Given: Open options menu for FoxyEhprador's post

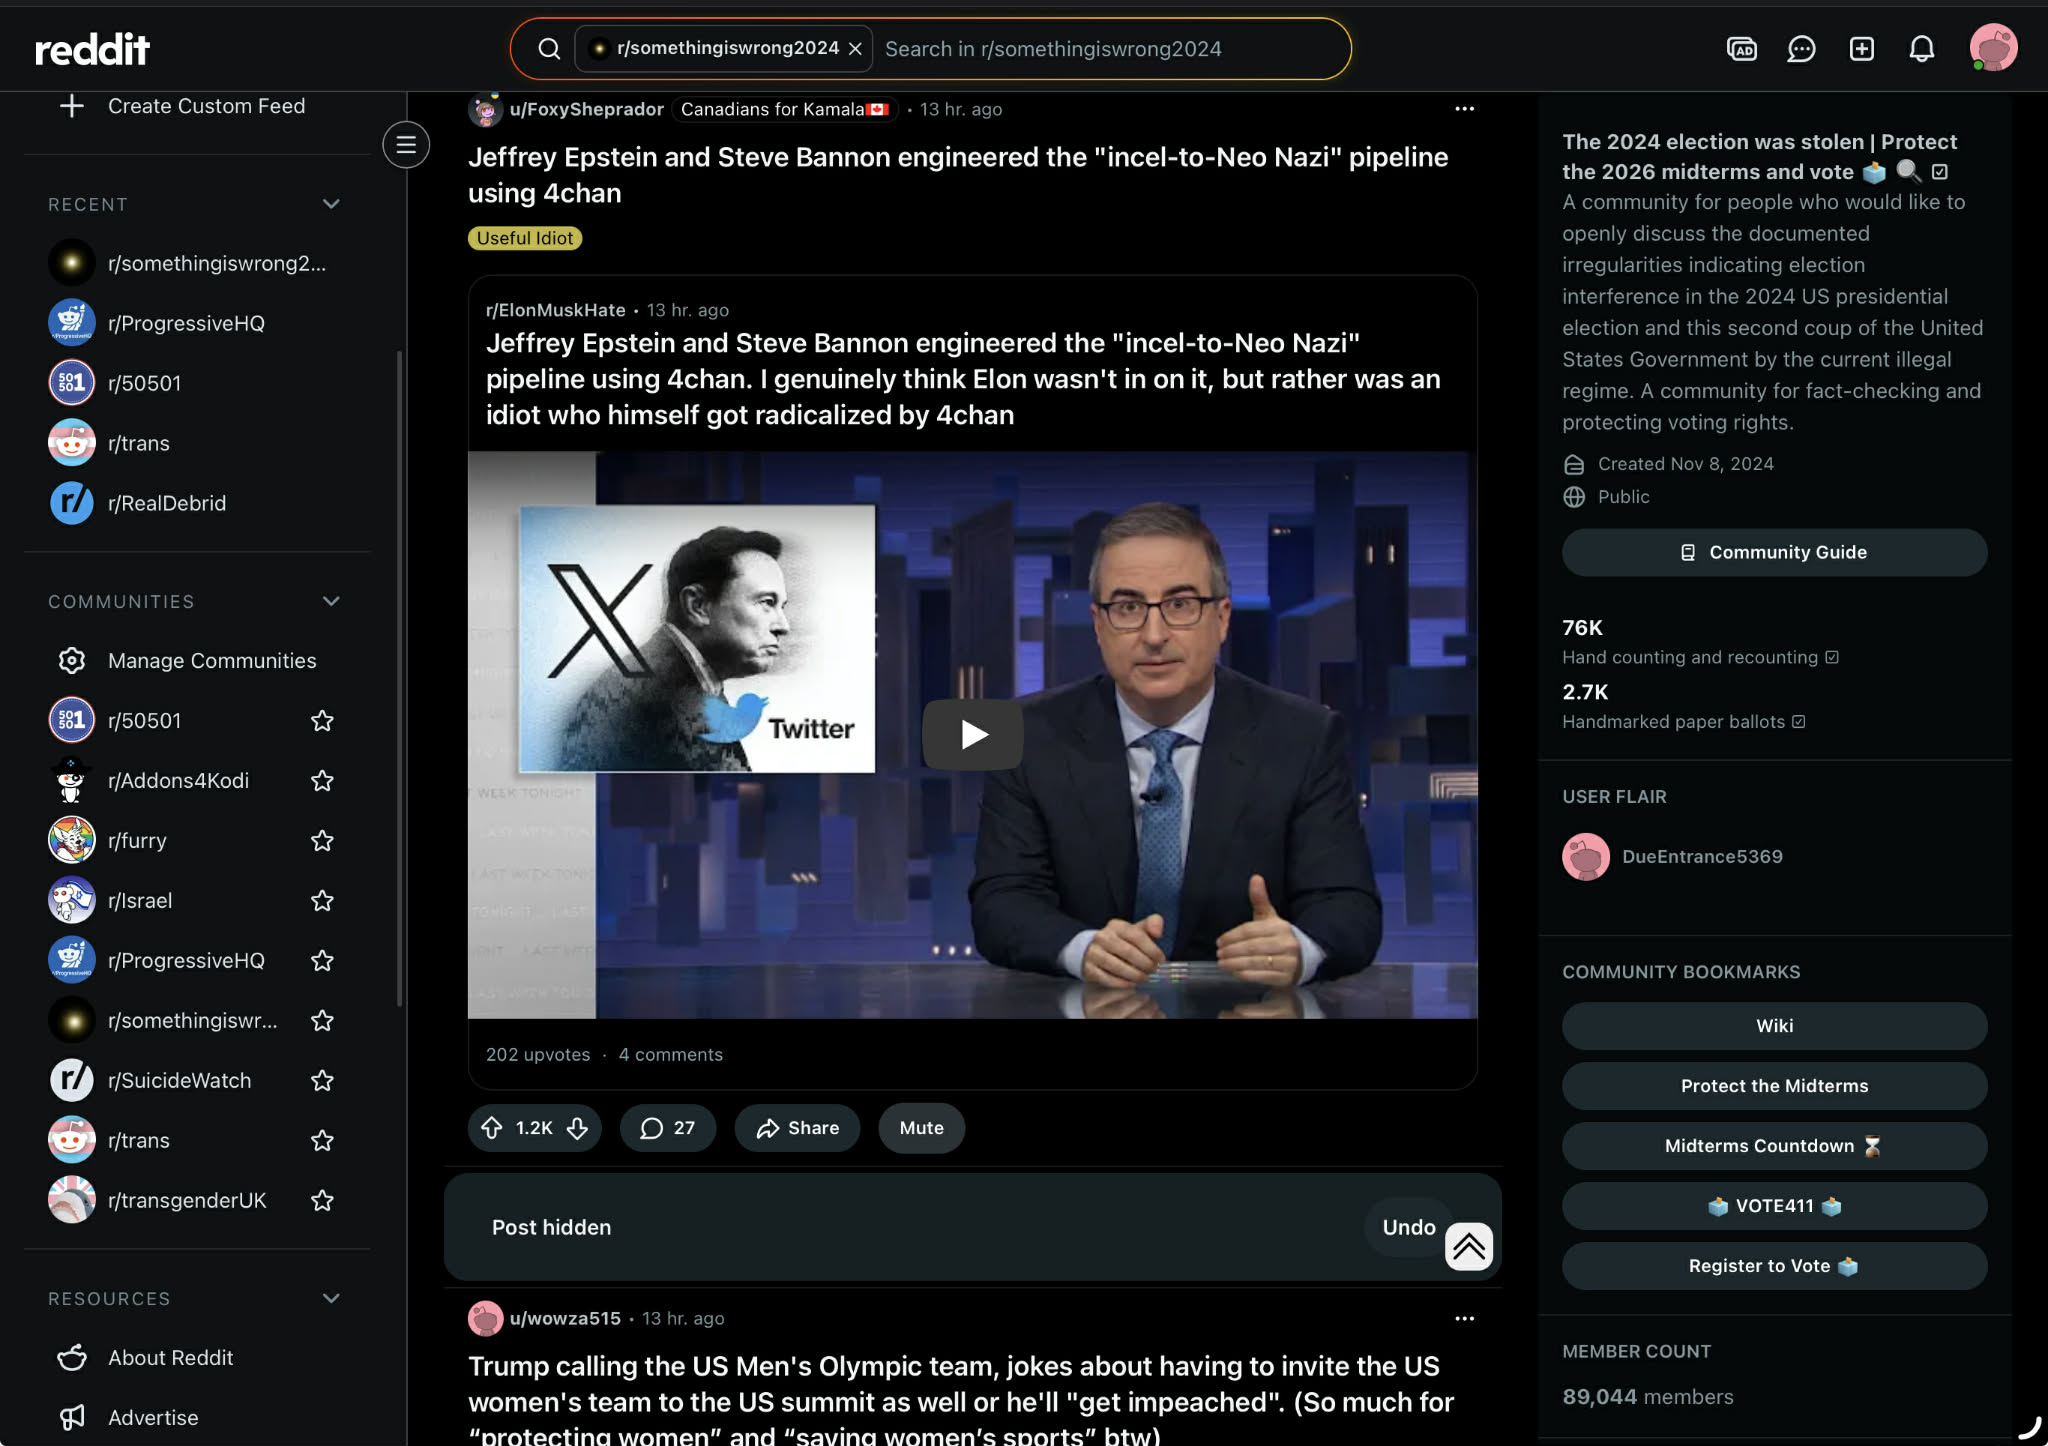Looking at the screenshot, I should coord(1464,109).
